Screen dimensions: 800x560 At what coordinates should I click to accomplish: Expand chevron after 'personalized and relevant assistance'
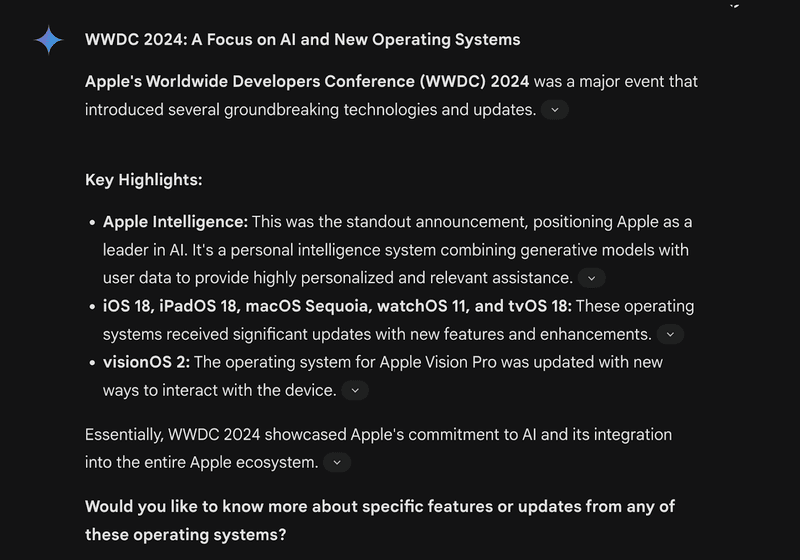tap(591, 278)
